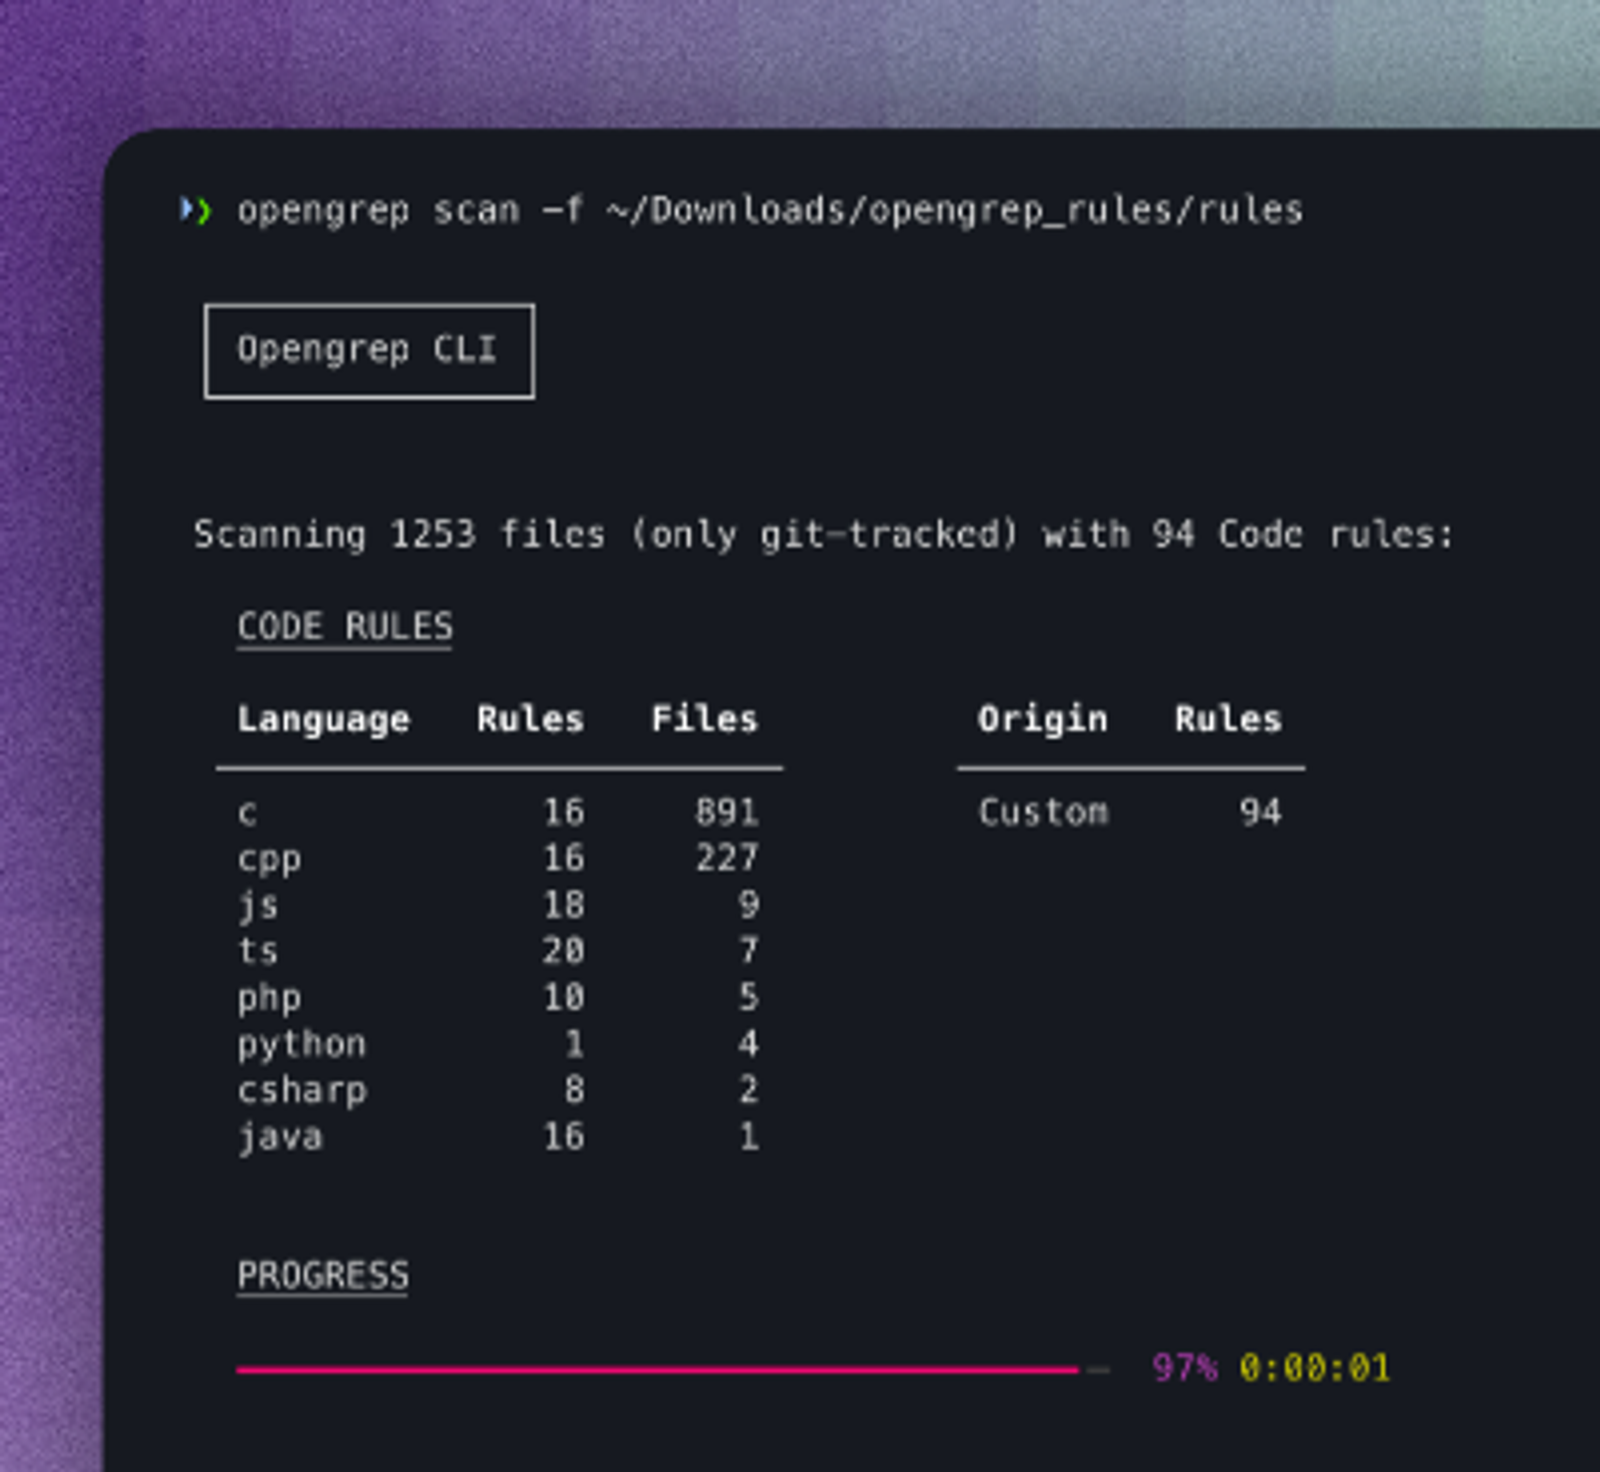
Task: Click the rules count 18 for js
Action: tap(564, 905)
